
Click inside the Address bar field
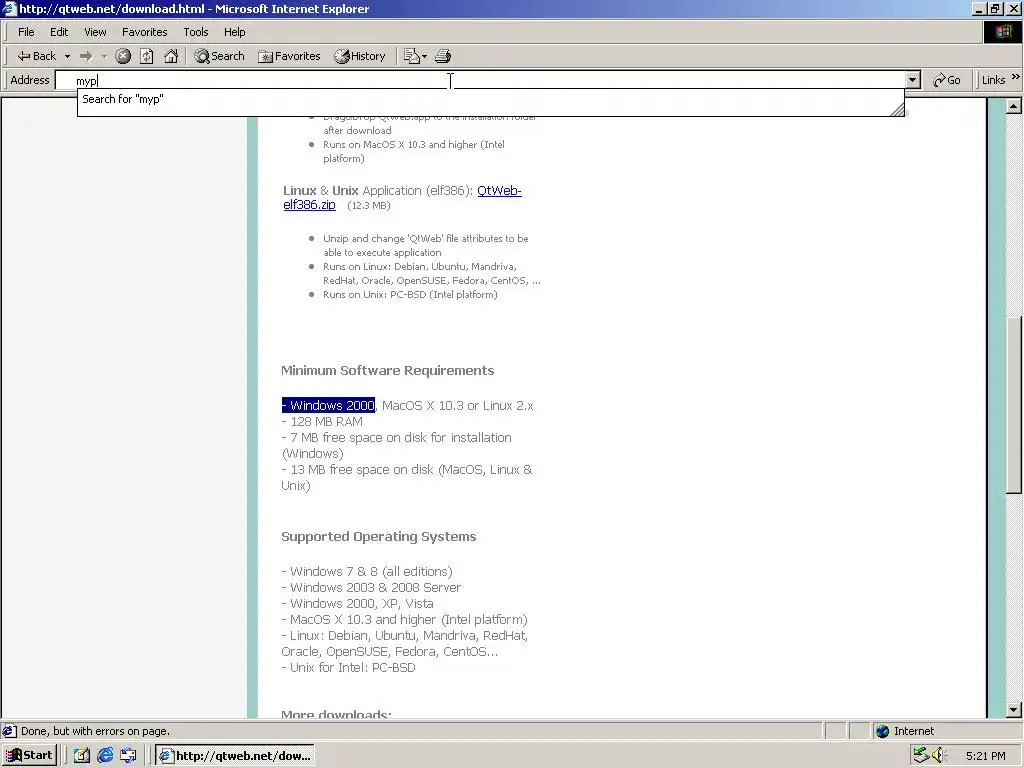481,80
